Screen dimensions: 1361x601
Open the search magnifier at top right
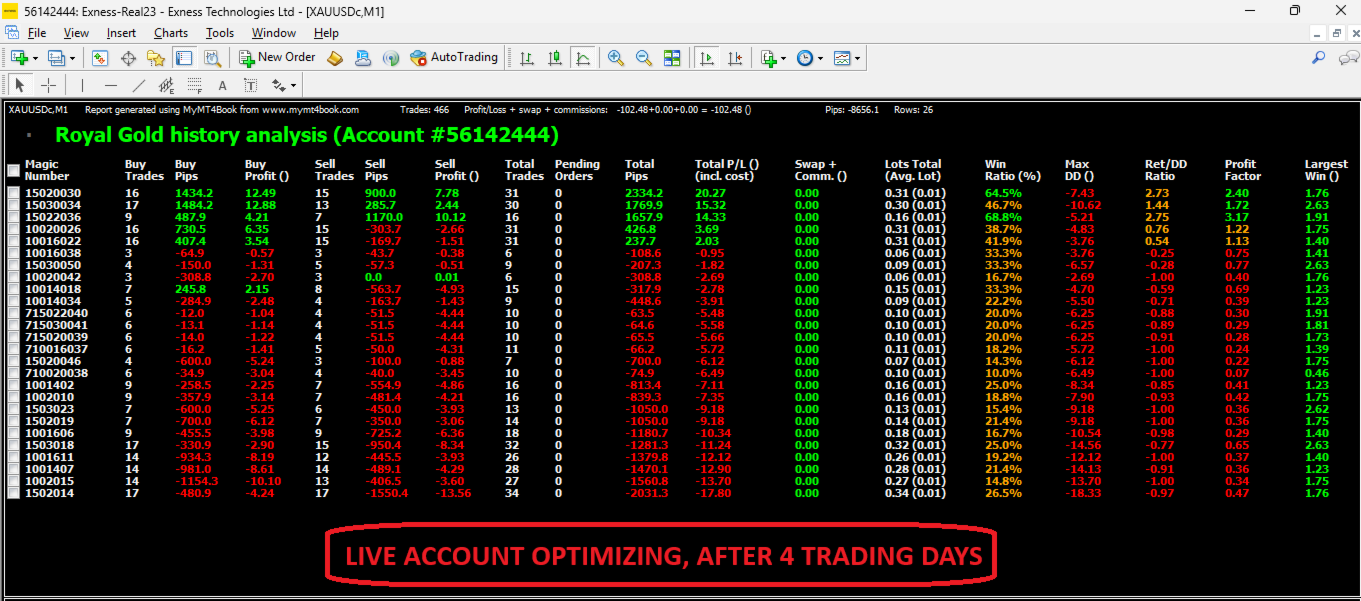click(x=1320, y=58)
